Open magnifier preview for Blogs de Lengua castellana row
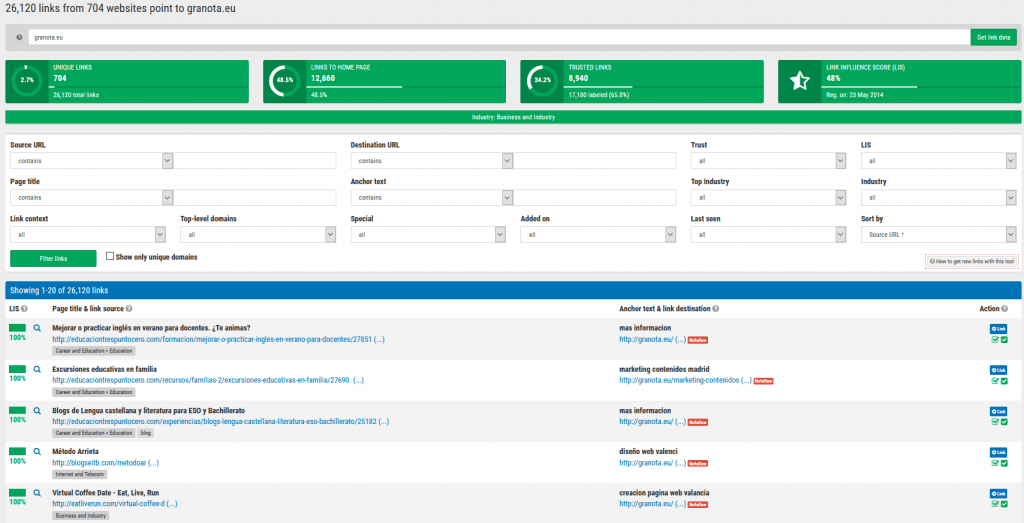Viewport: 1024px width, 523px height. (x=37, y=411)
